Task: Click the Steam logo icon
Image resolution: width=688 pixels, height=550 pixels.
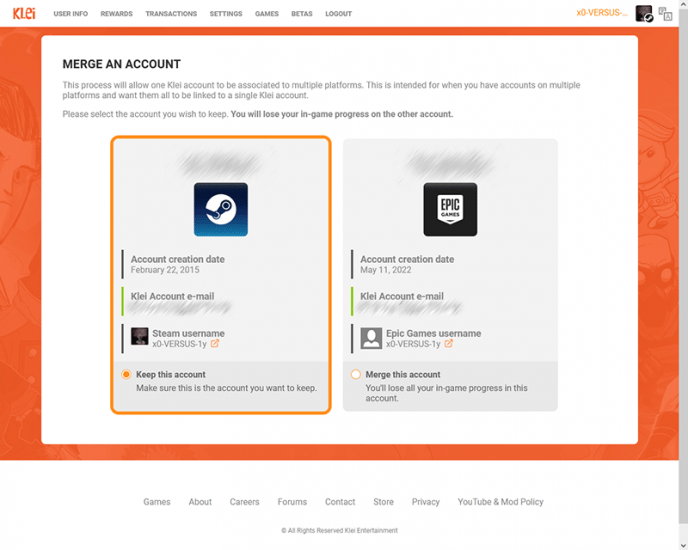Action: coord(221,209)
